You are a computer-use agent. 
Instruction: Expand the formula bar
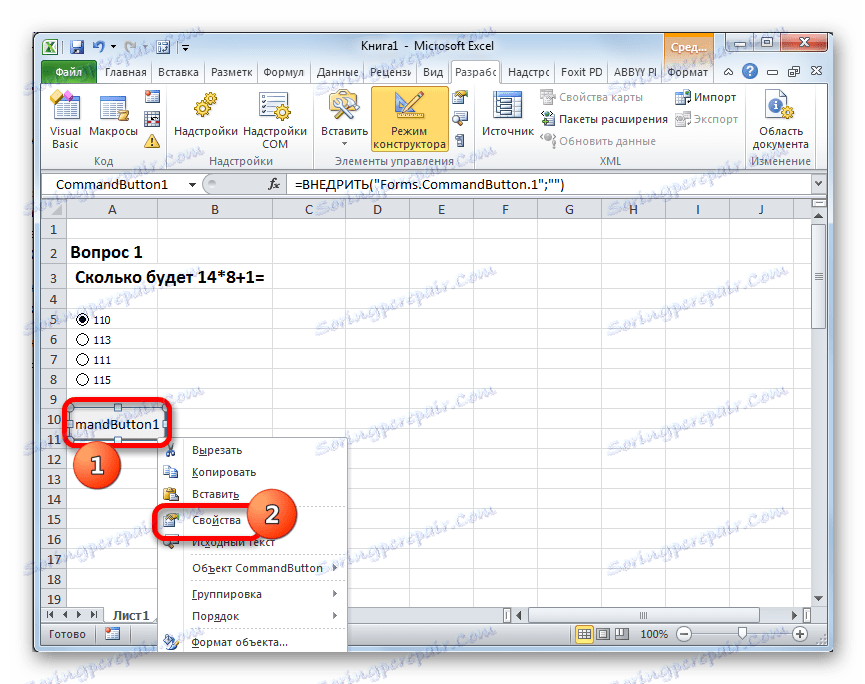coord(818,184)
